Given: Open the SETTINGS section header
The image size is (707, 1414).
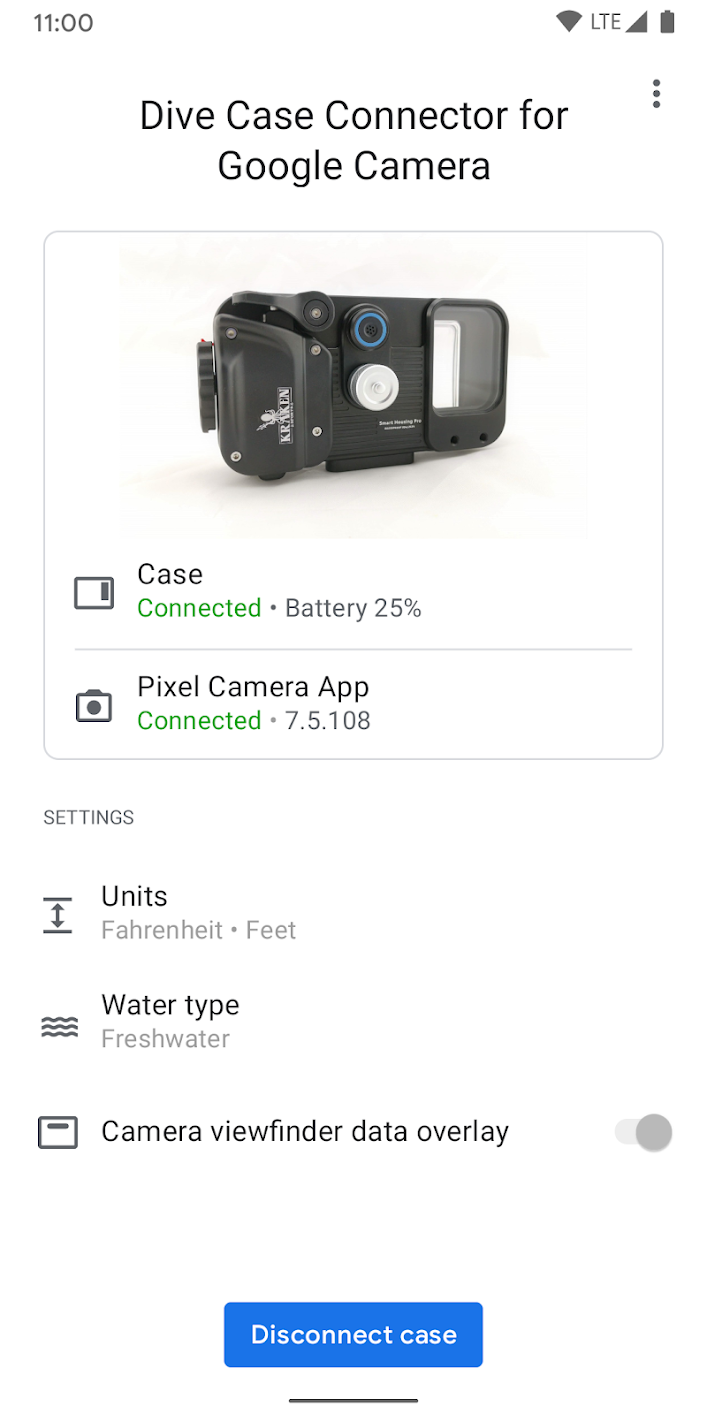Looking at the screenshot, I should click(88, 817).
